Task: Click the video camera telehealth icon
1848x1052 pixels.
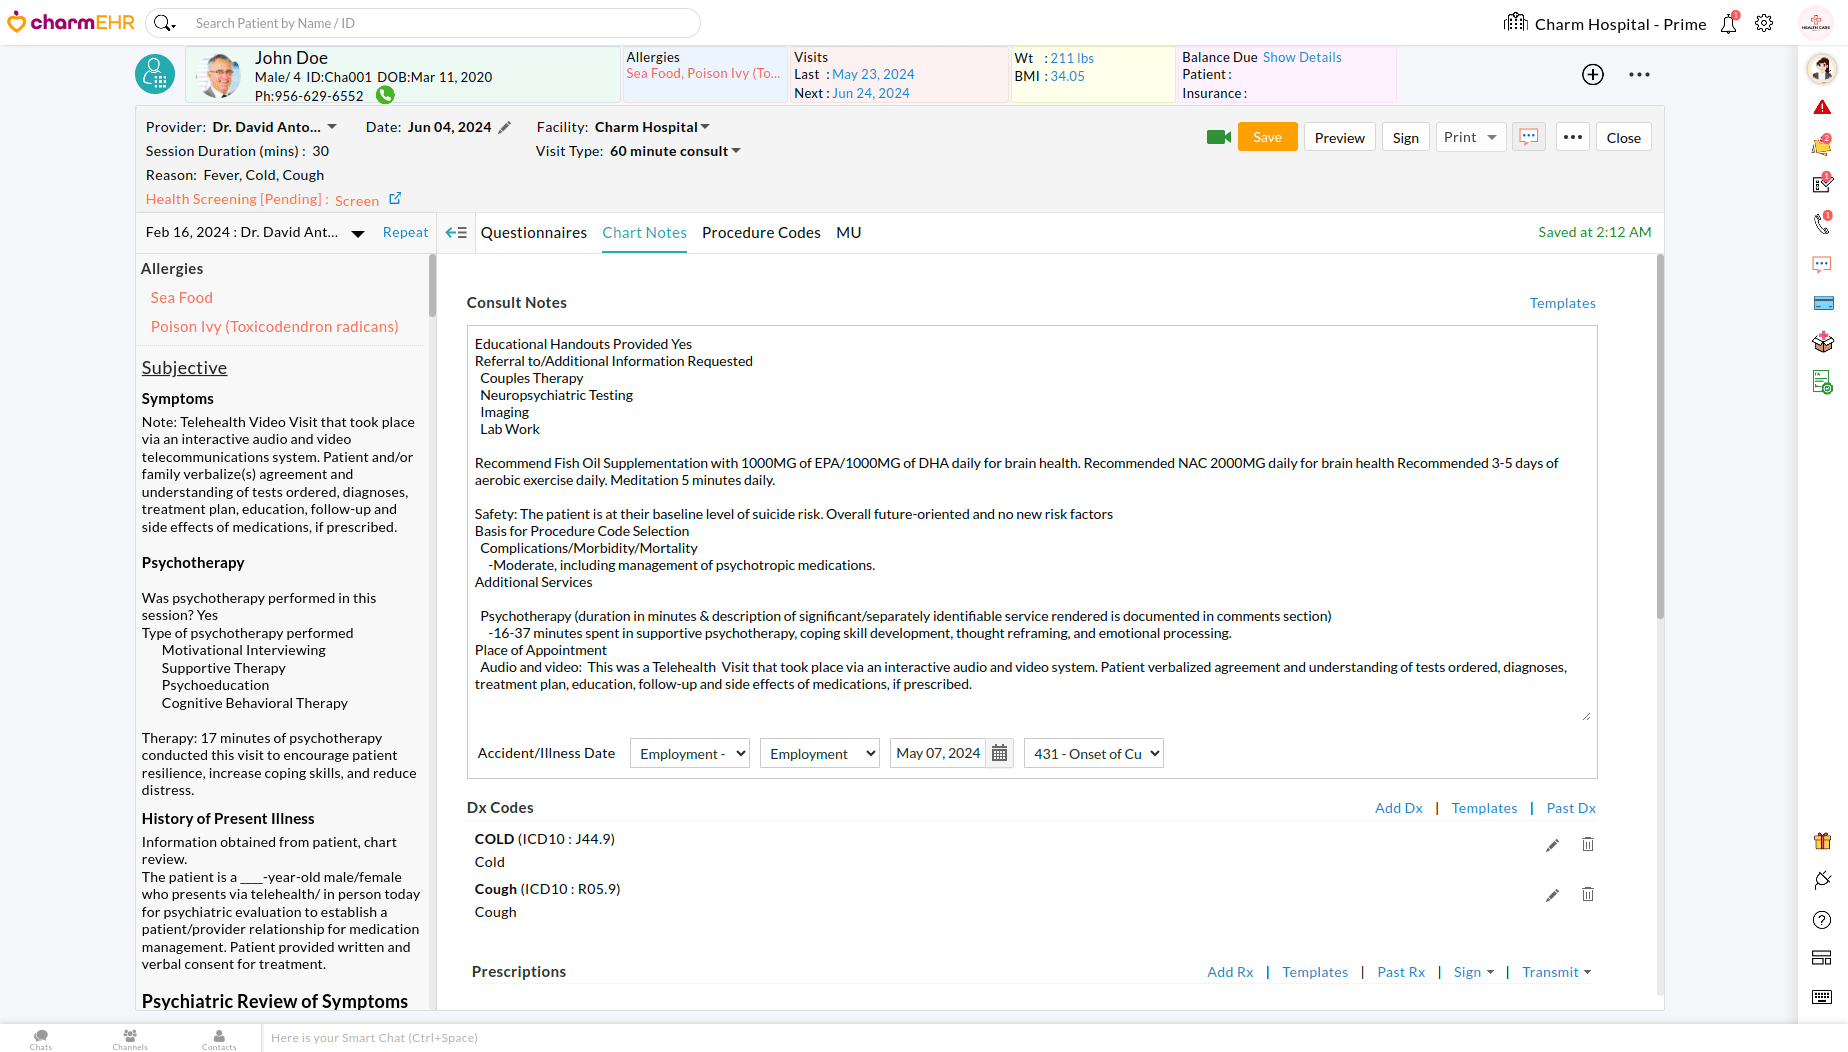Action: (1218, 138)
